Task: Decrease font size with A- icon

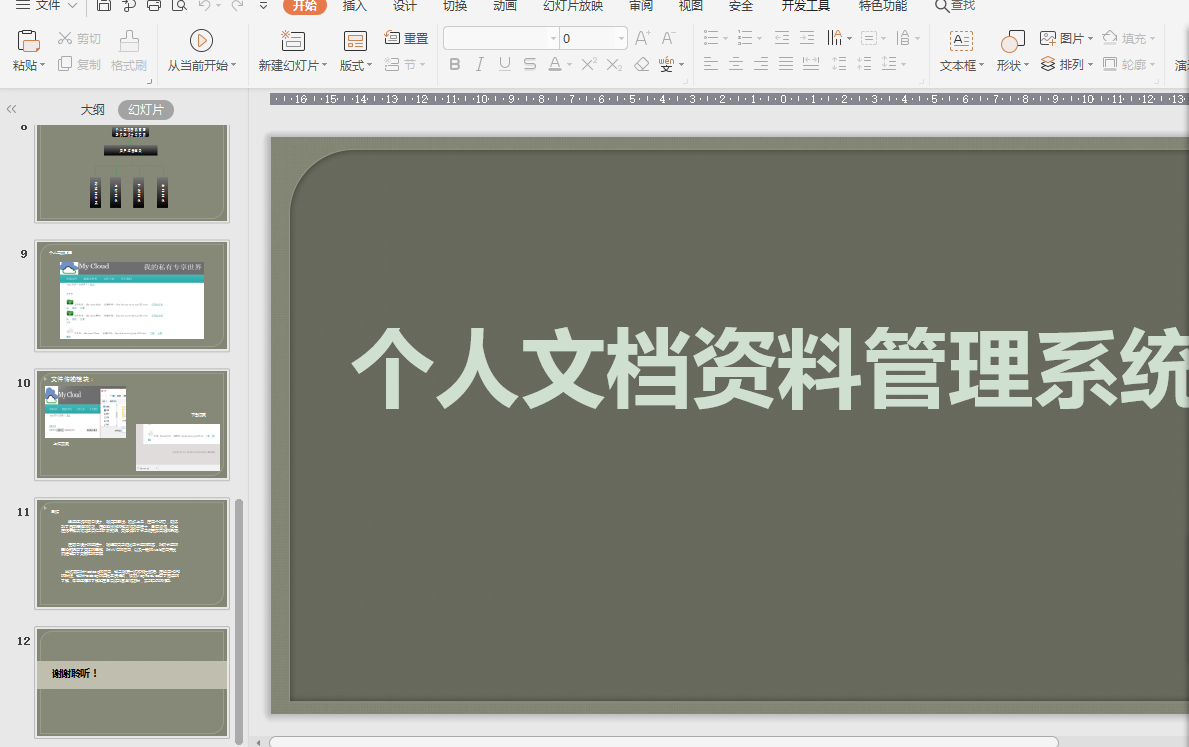Action: tap(668, 38)
